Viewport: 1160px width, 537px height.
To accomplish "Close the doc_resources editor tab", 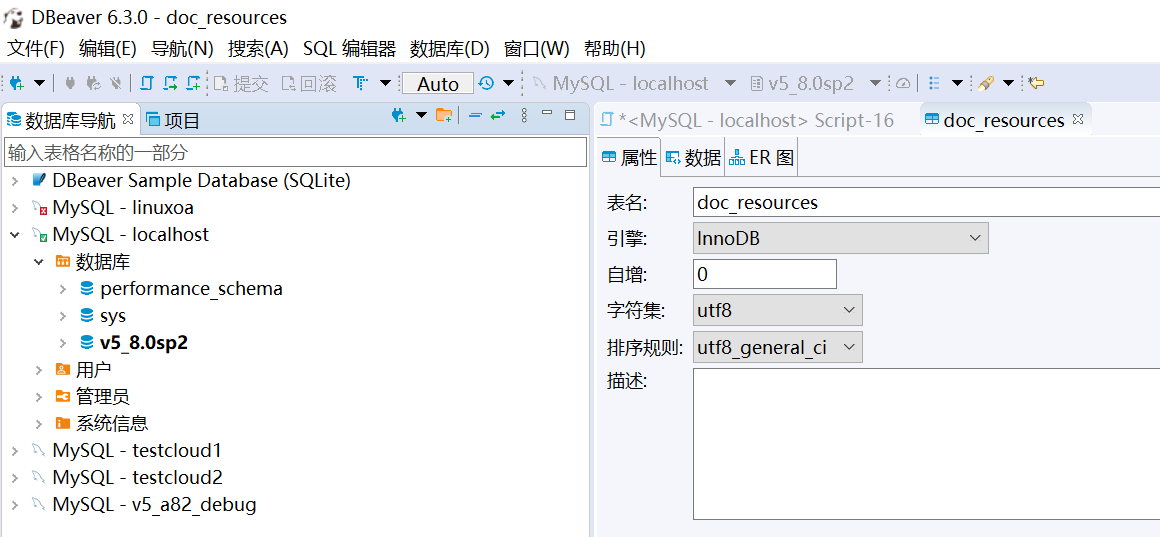I will (1078, 118).
